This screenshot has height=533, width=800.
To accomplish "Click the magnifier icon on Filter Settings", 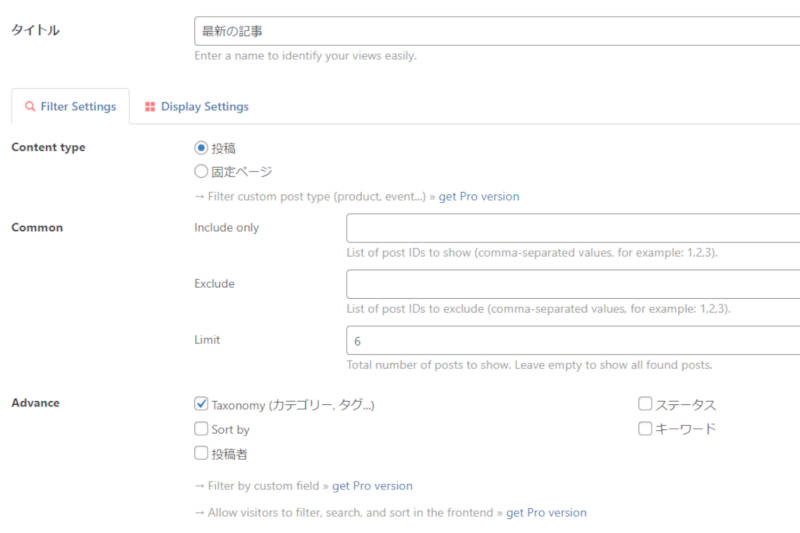I will pos(30,107).
